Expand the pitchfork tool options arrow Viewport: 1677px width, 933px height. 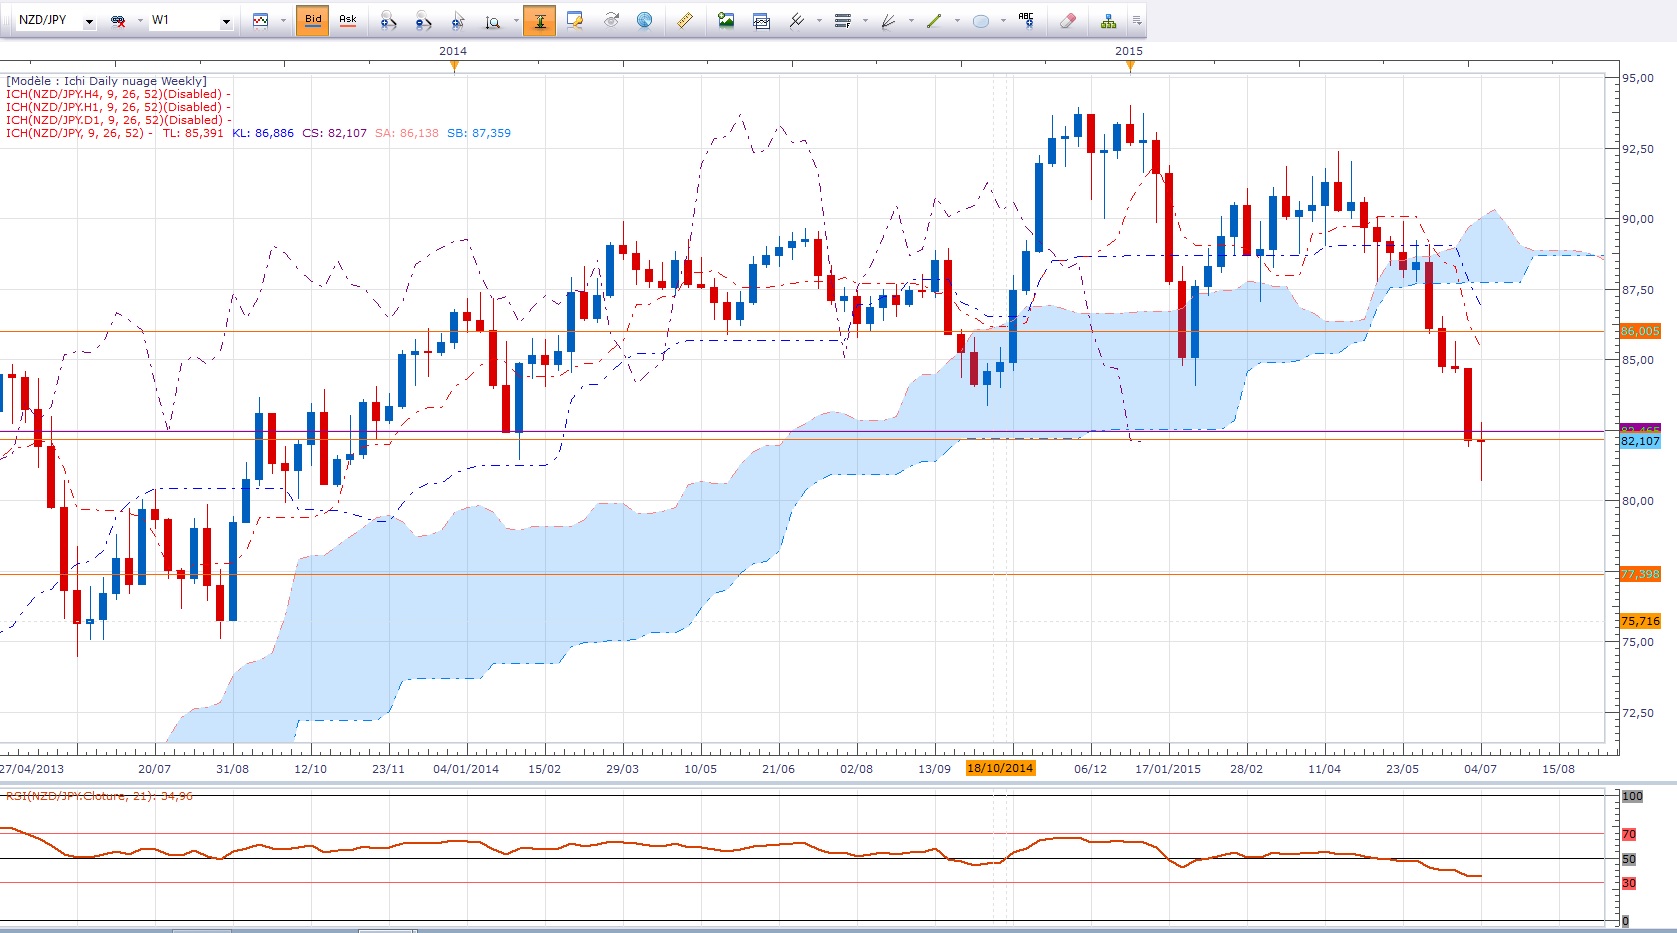pos(819,20)
